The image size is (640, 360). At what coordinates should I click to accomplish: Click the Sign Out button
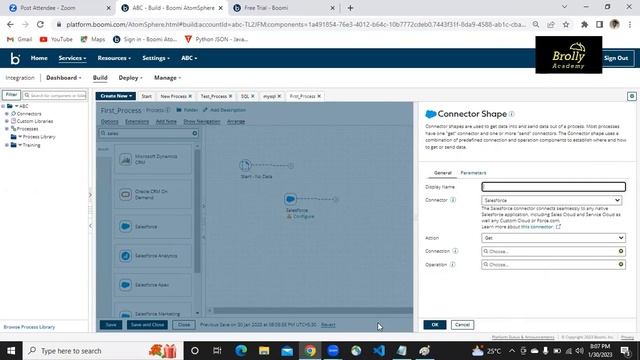click(616, 58)
